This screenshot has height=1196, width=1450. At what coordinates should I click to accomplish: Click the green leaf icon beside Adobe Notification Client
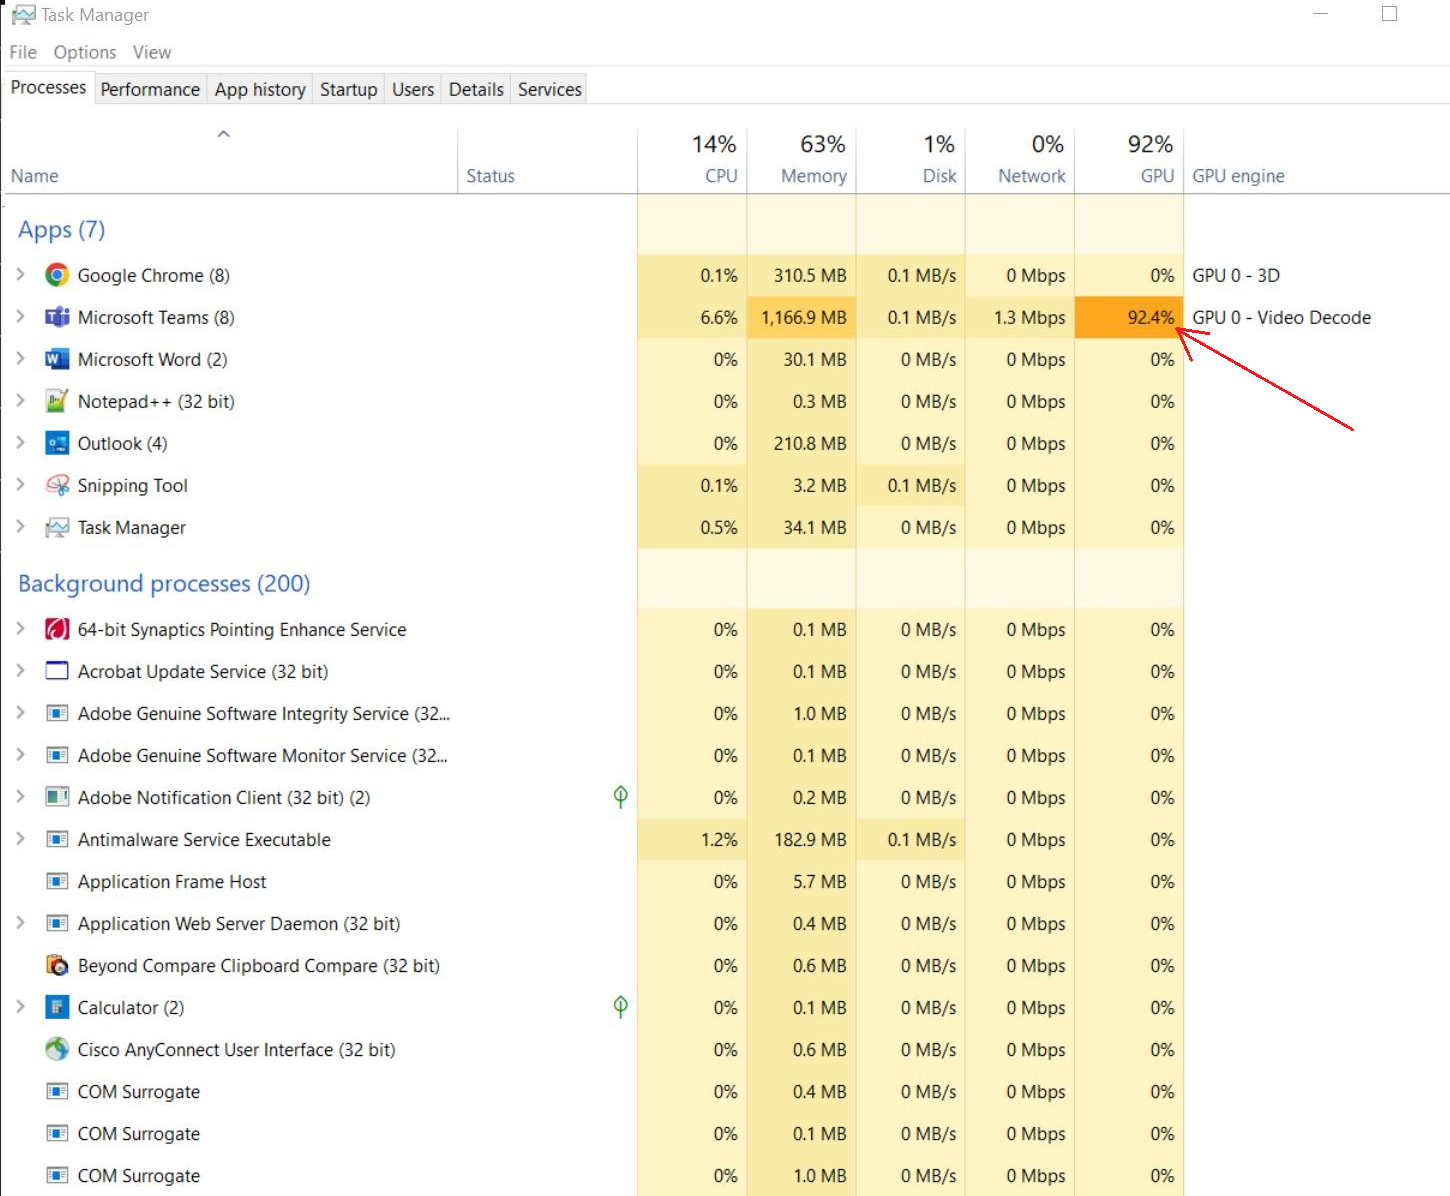(620, 797)
